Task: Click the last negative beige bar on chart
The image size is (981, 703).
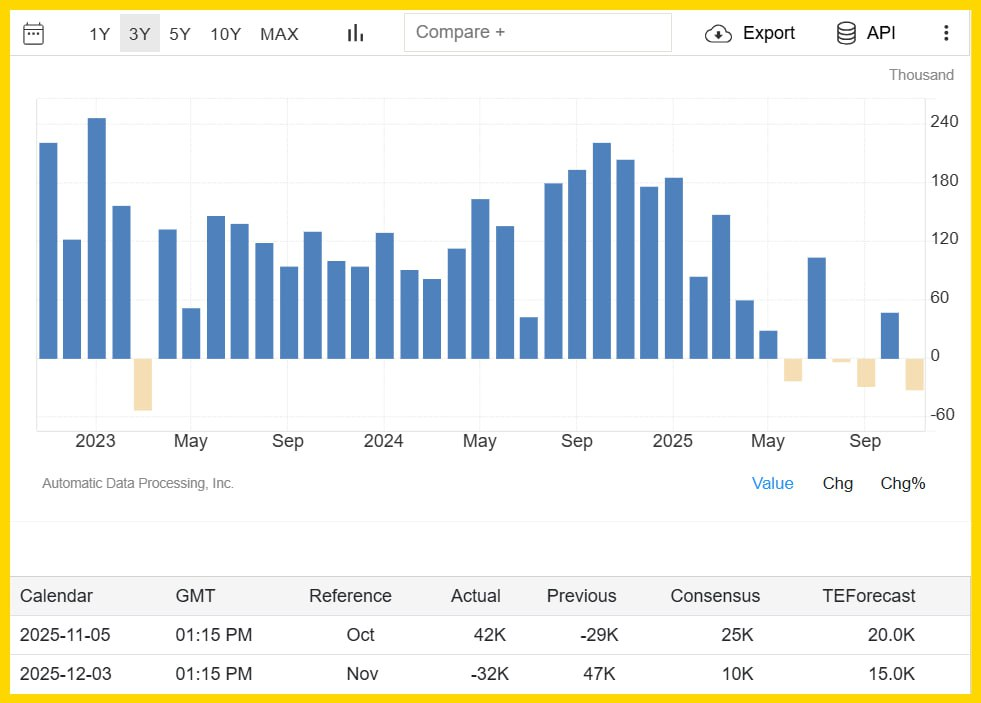Action: tap(914, 374)
